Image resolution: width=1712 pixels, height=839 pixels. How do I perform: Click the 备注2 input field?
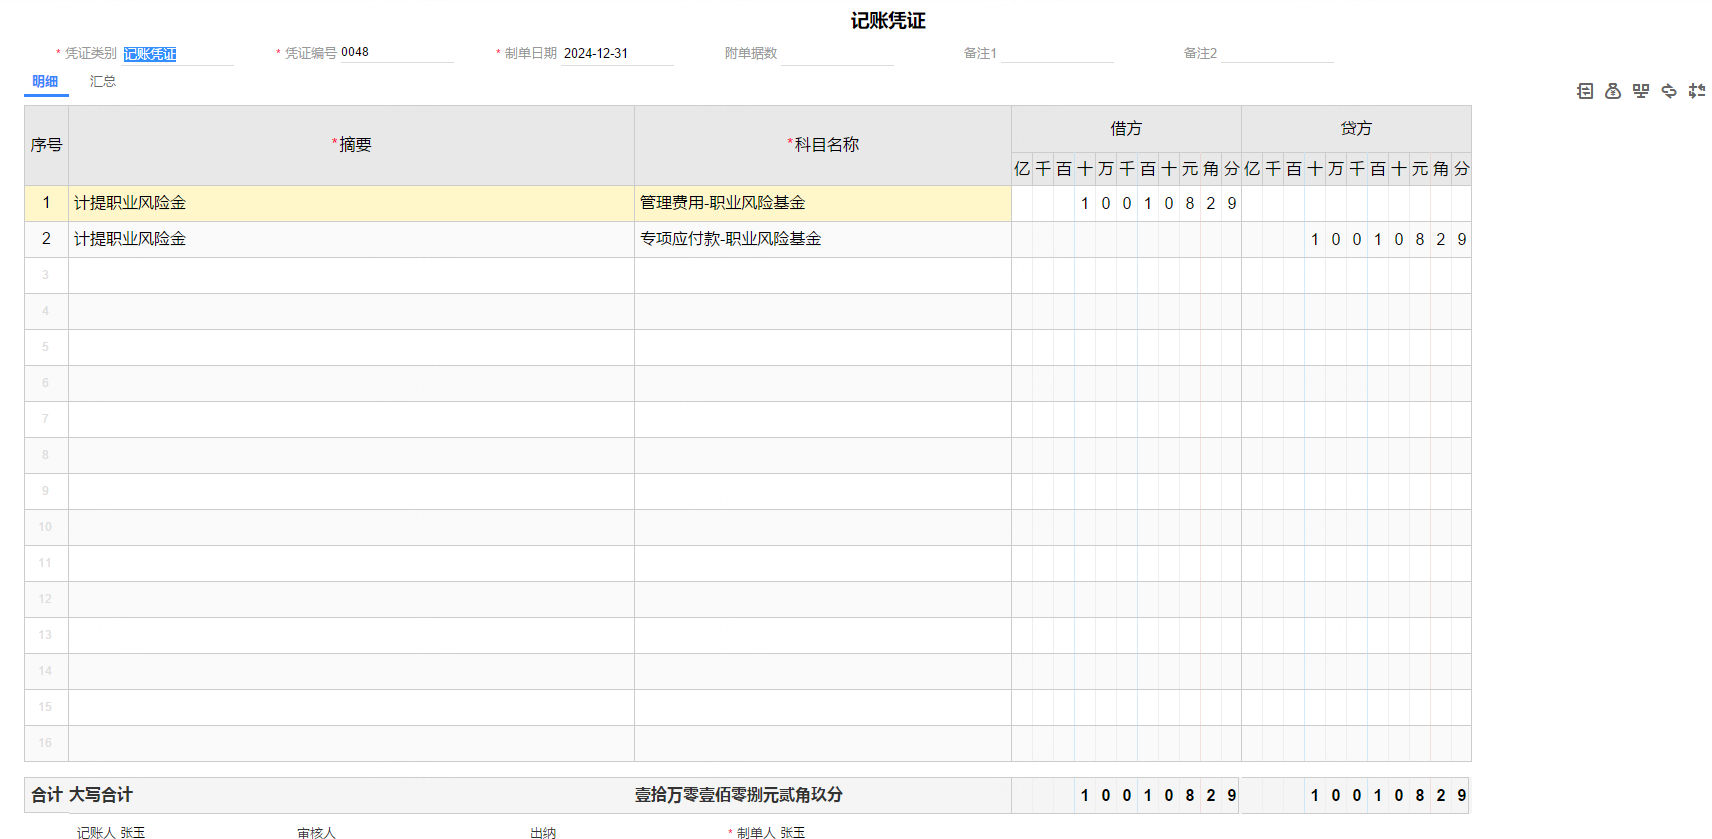tap(1276, 54)
